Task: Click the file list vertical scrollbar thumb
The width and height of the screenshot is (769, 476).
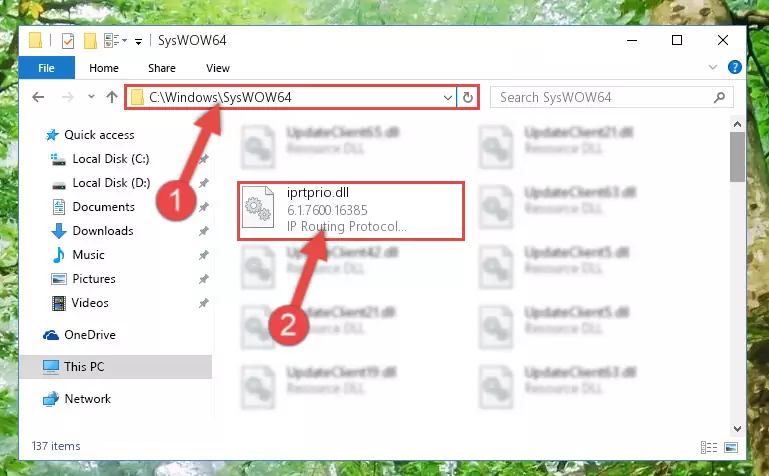Action: pyautogui.click(x=737, y=157)
